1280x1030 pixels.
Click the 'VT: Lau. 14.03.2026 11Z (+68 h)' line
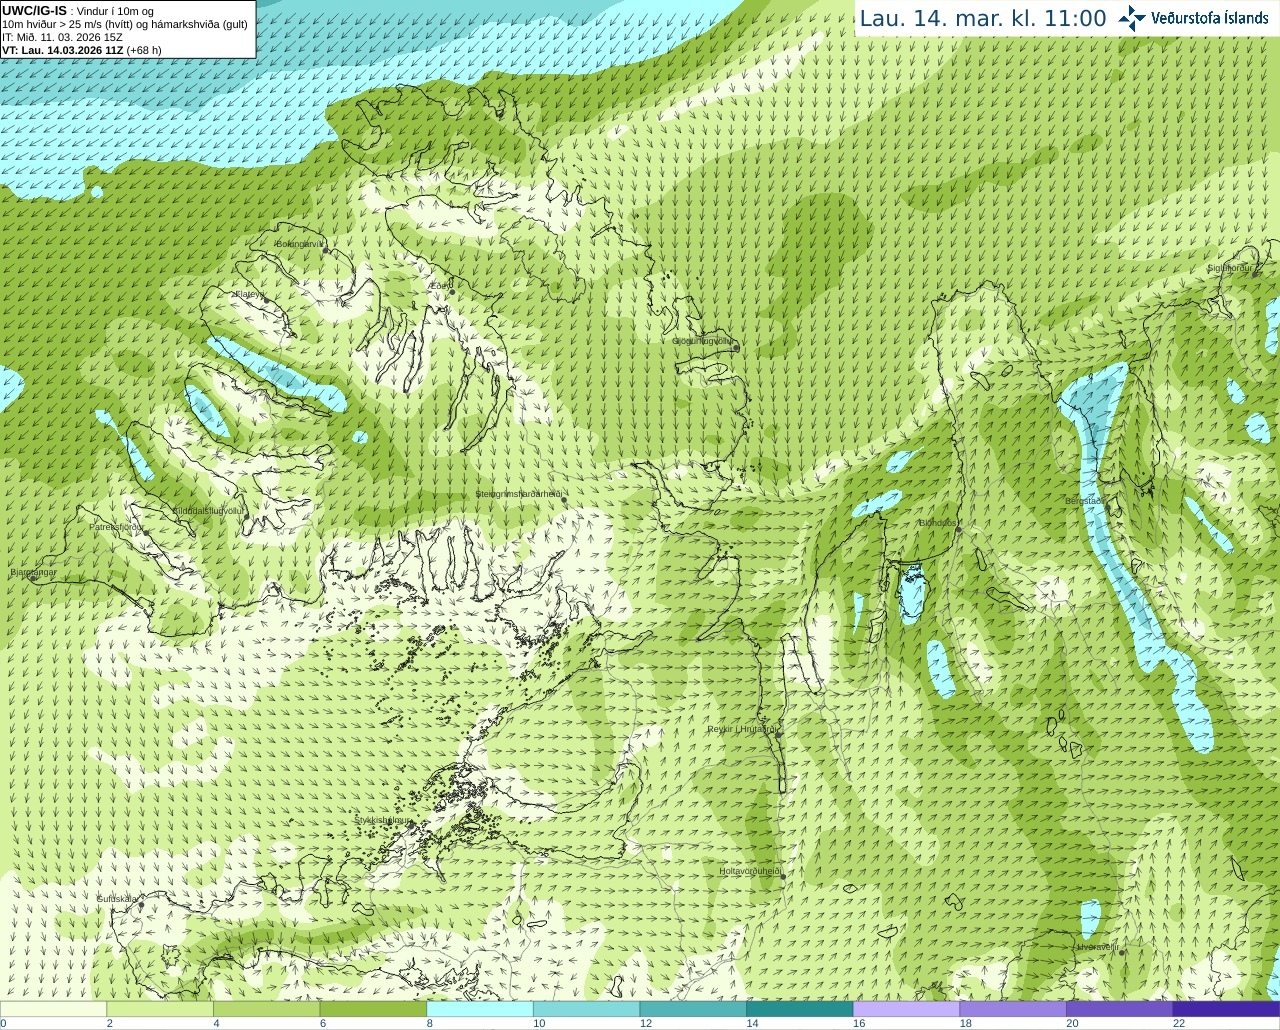[82, 50]
